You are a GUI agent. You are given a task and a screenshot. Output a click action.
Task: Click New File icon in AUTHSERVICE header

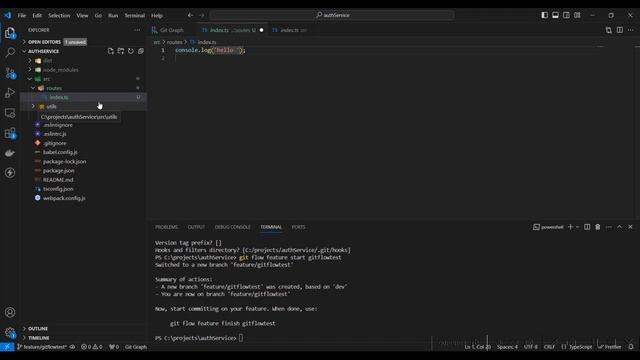coord(111,51)
